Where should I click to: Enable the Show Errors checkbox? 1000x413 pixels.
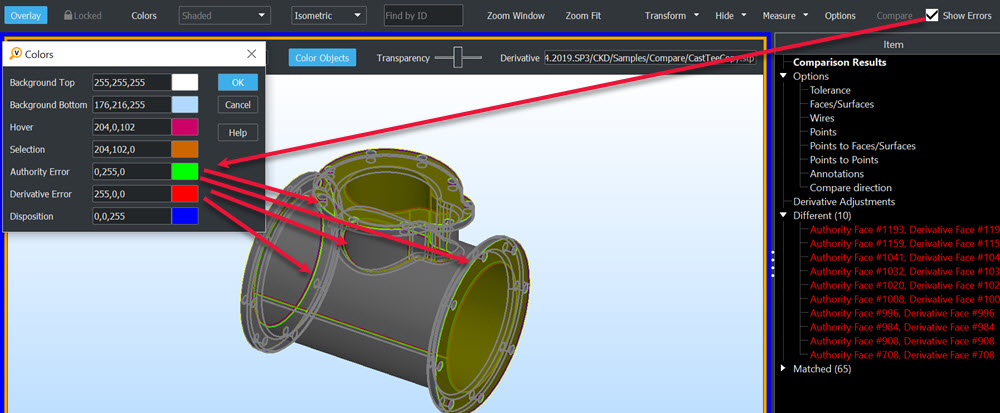932,15
